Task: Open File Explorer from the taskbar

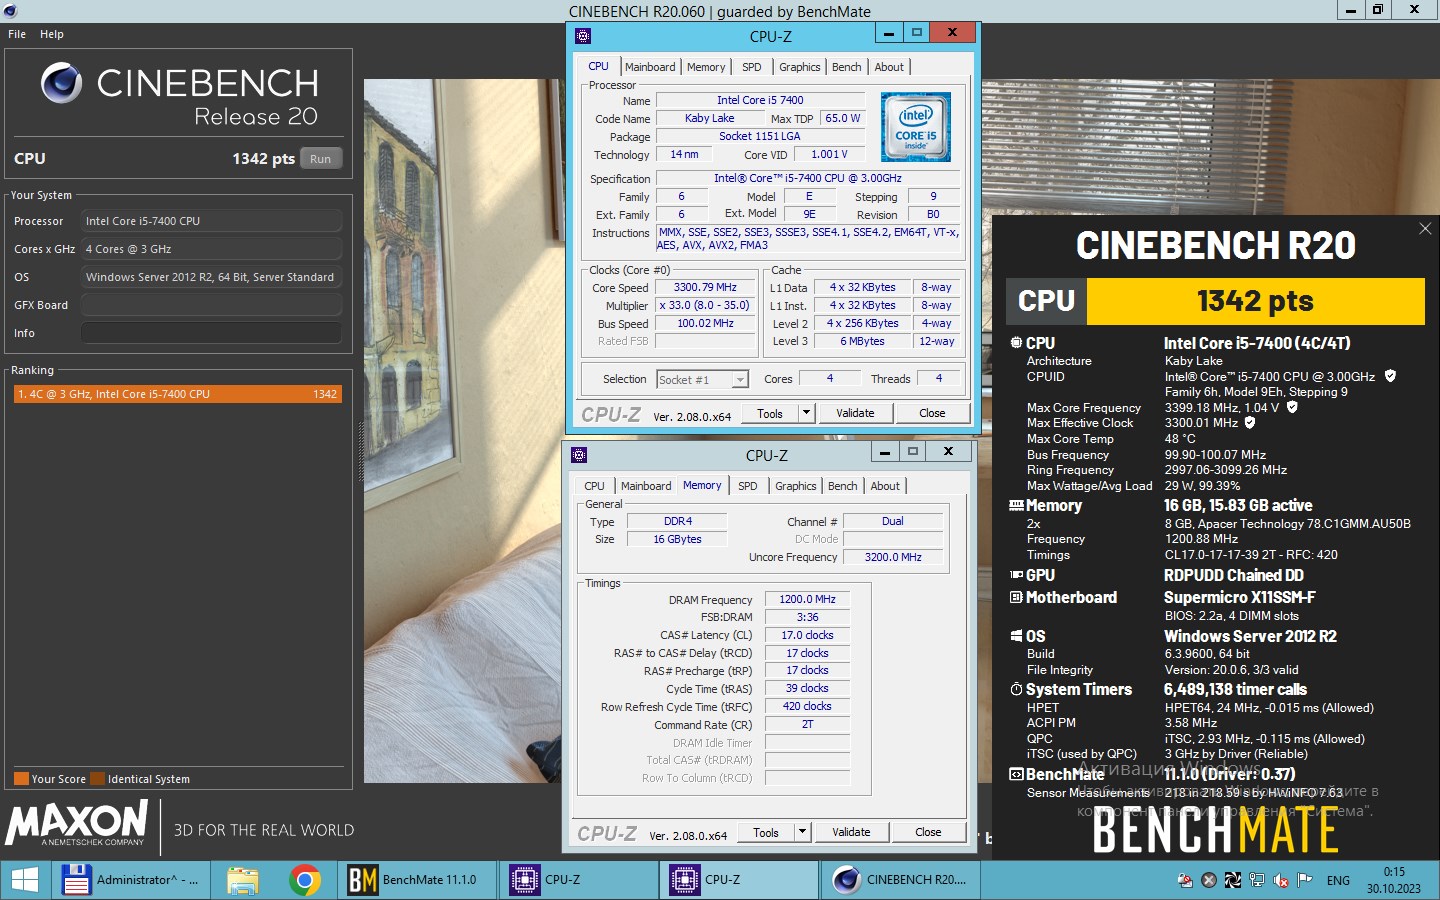Action: tap(242, 880)
